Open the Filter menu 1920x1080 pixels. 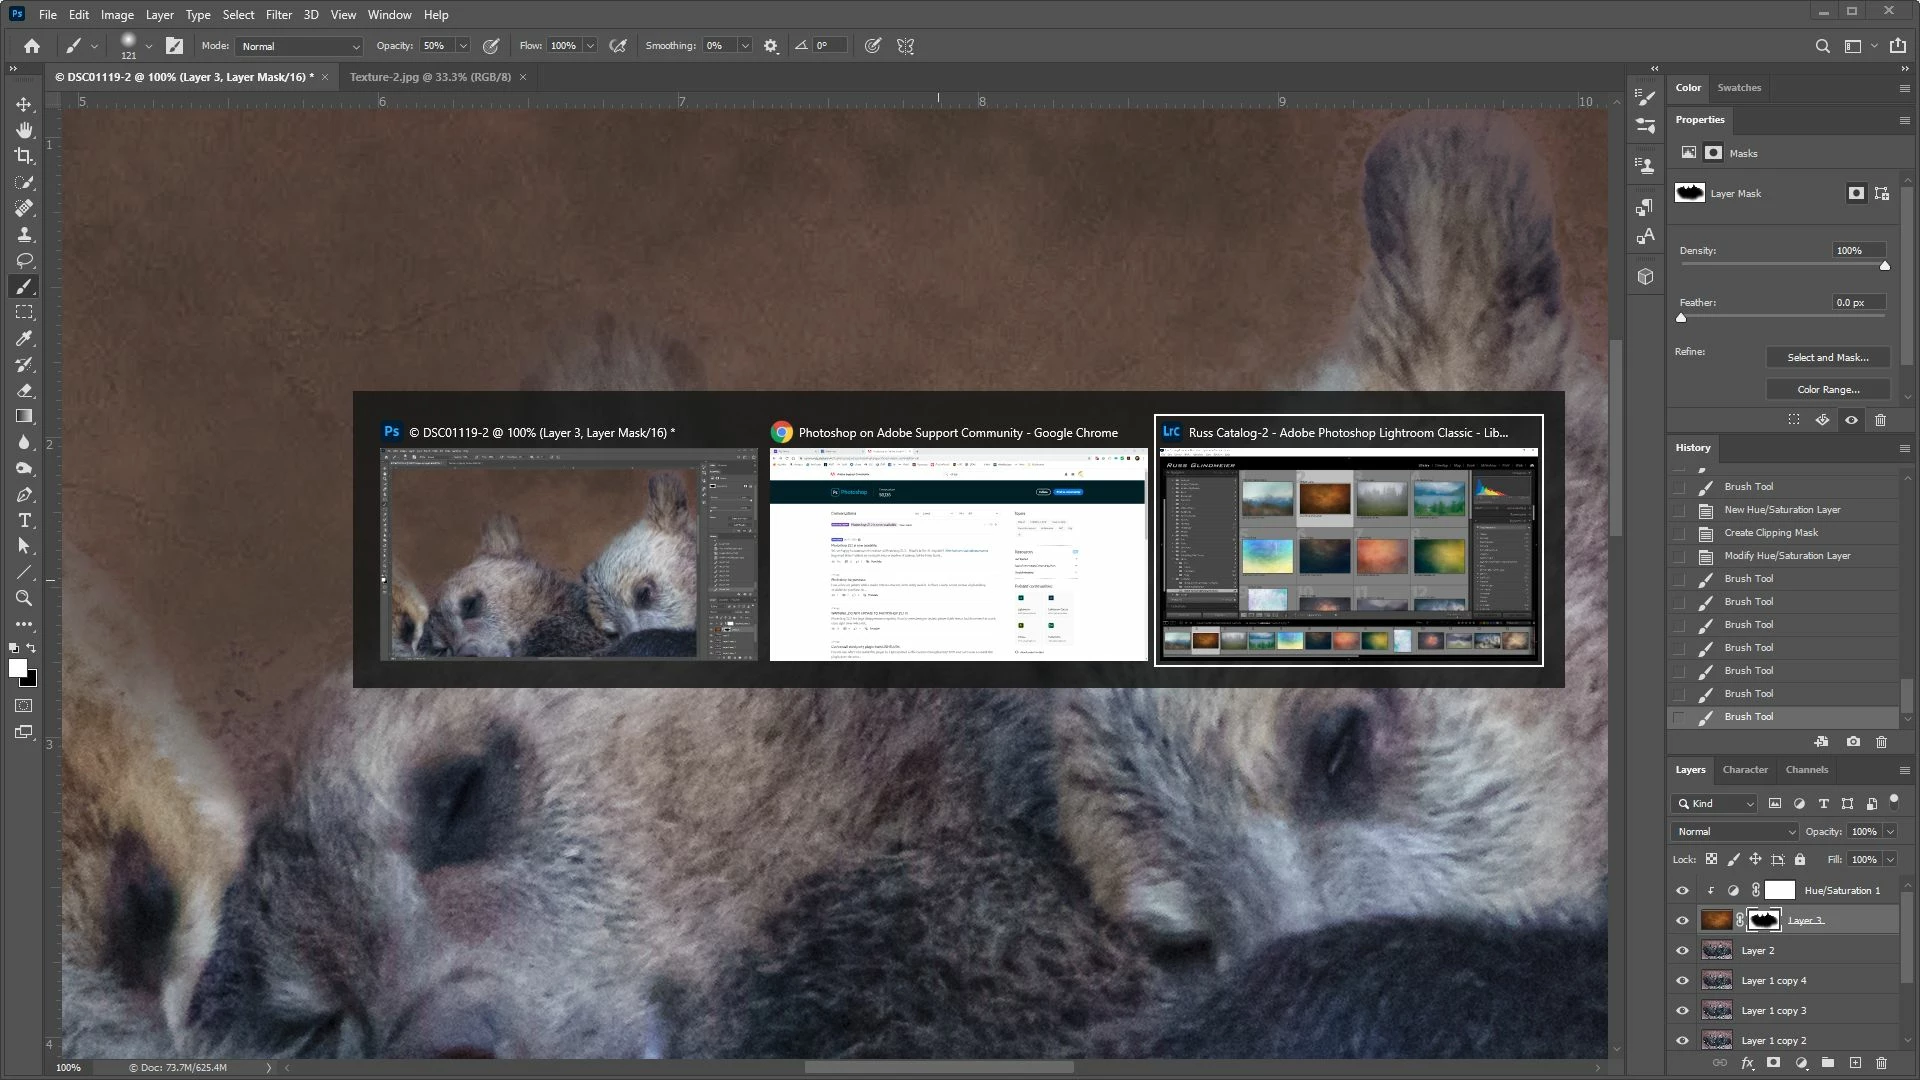coord(278,15)
